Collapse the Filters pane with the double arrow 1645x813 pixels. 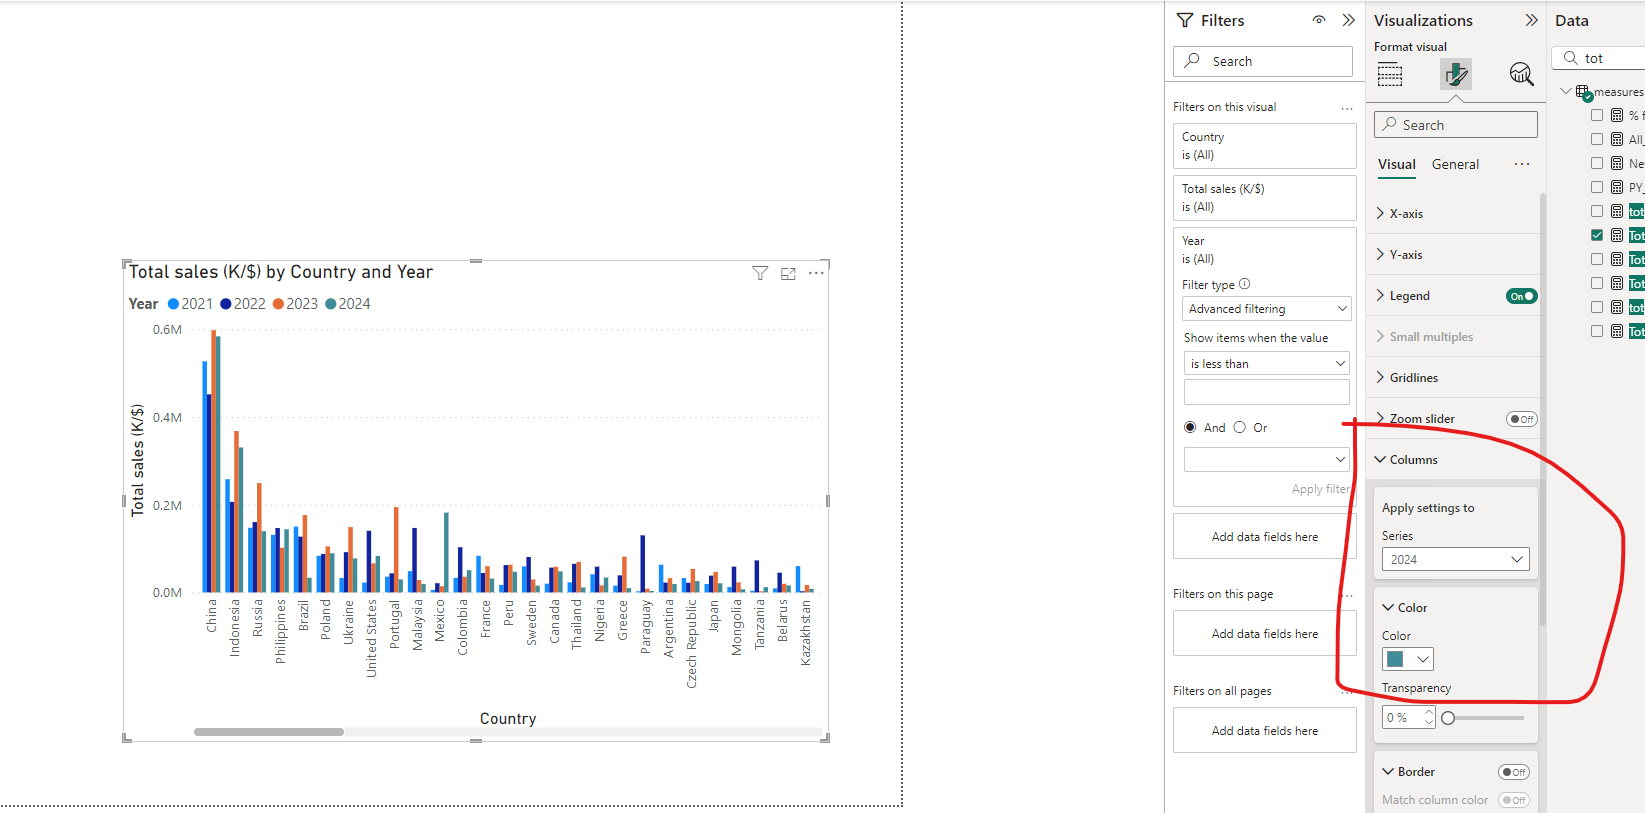(x=1348, y=20)
